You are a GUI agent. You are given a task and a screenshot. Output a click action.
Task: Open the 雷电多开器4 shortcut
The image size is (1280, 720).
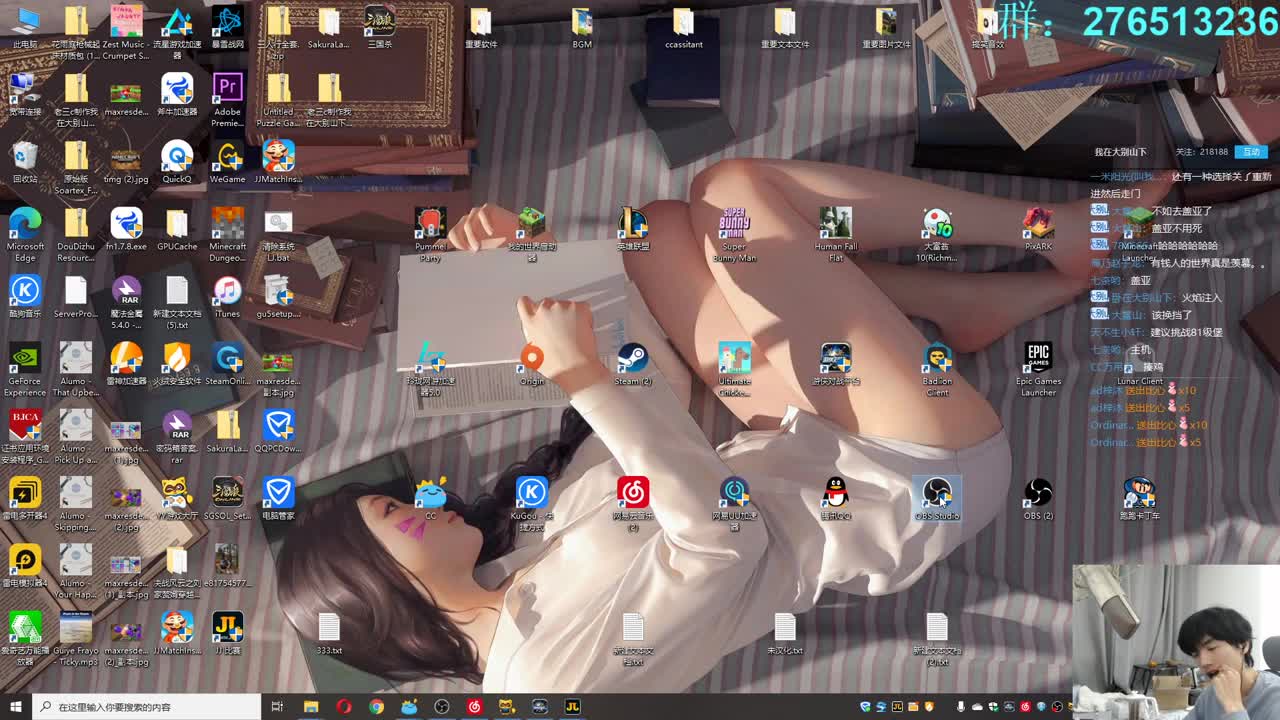(x=25, y=499)
